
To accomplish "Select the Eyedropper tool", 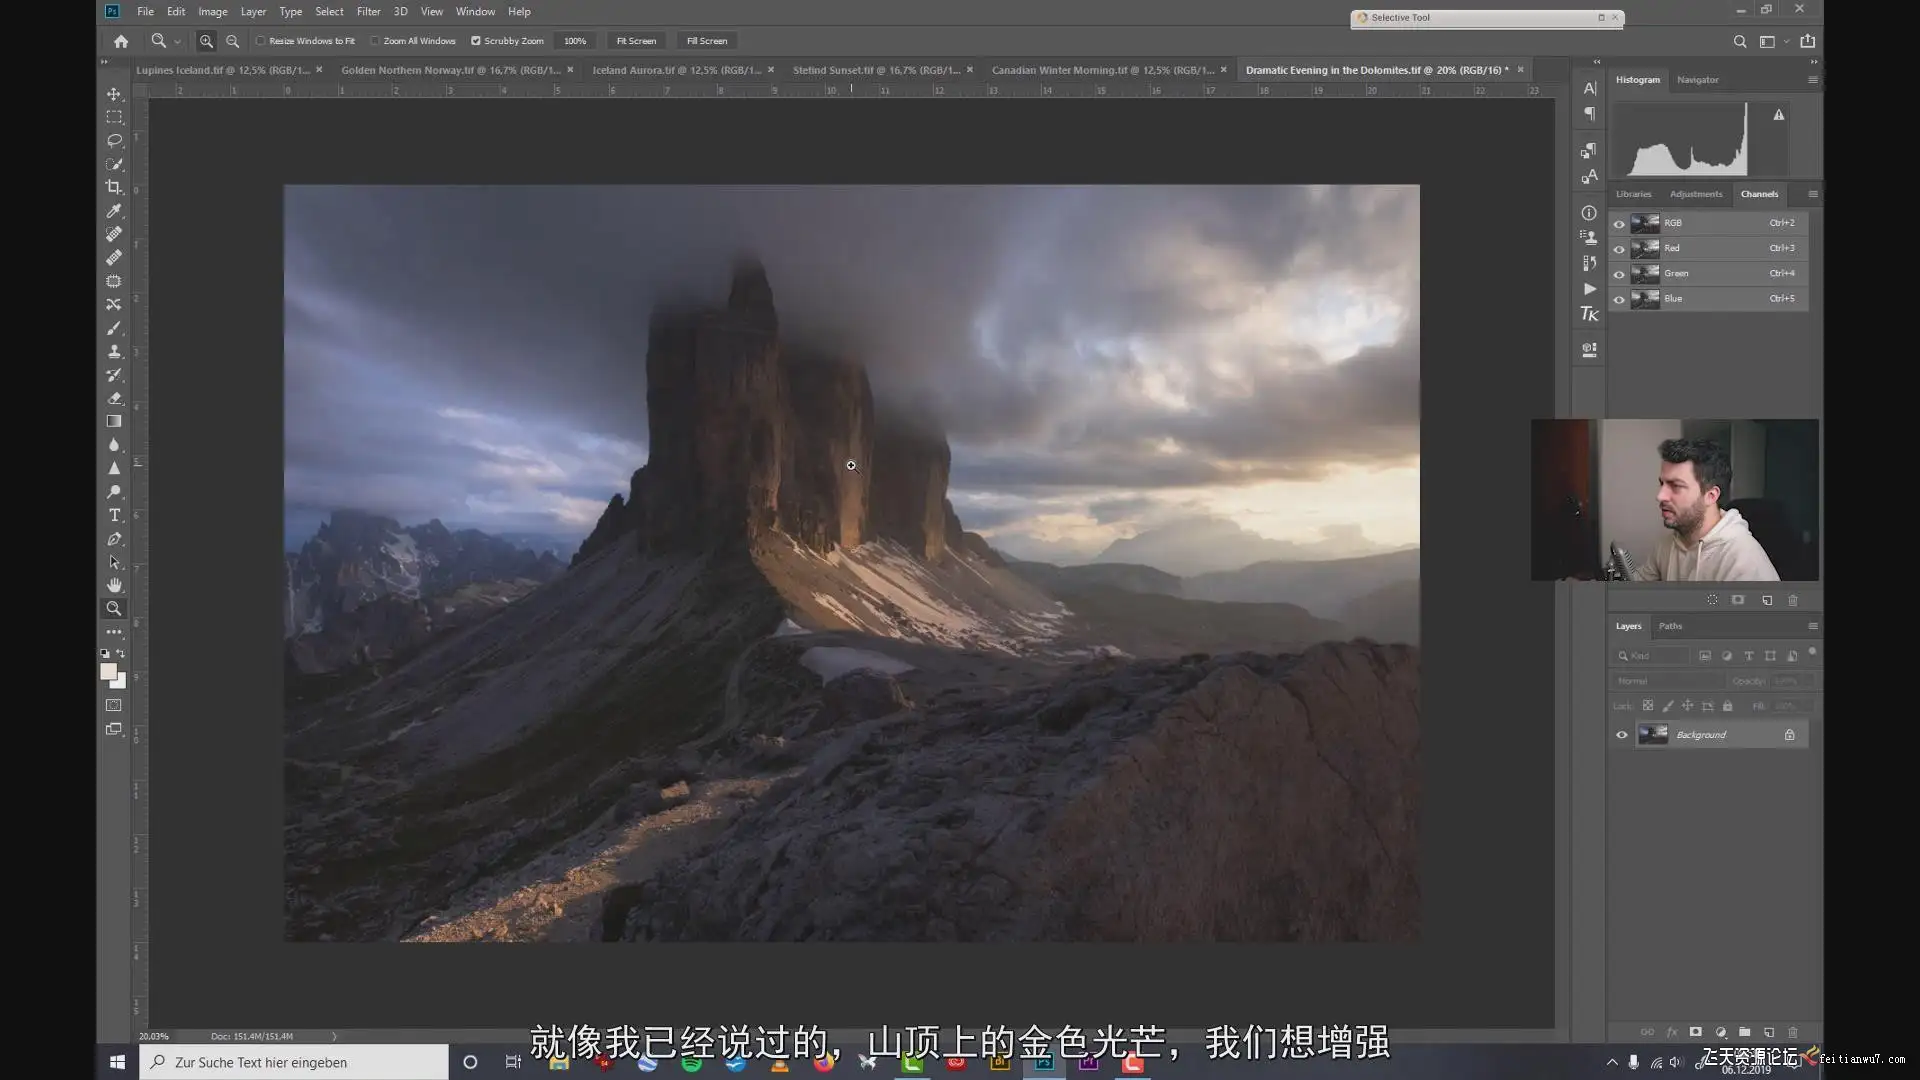I will click(x=114, y=211).
